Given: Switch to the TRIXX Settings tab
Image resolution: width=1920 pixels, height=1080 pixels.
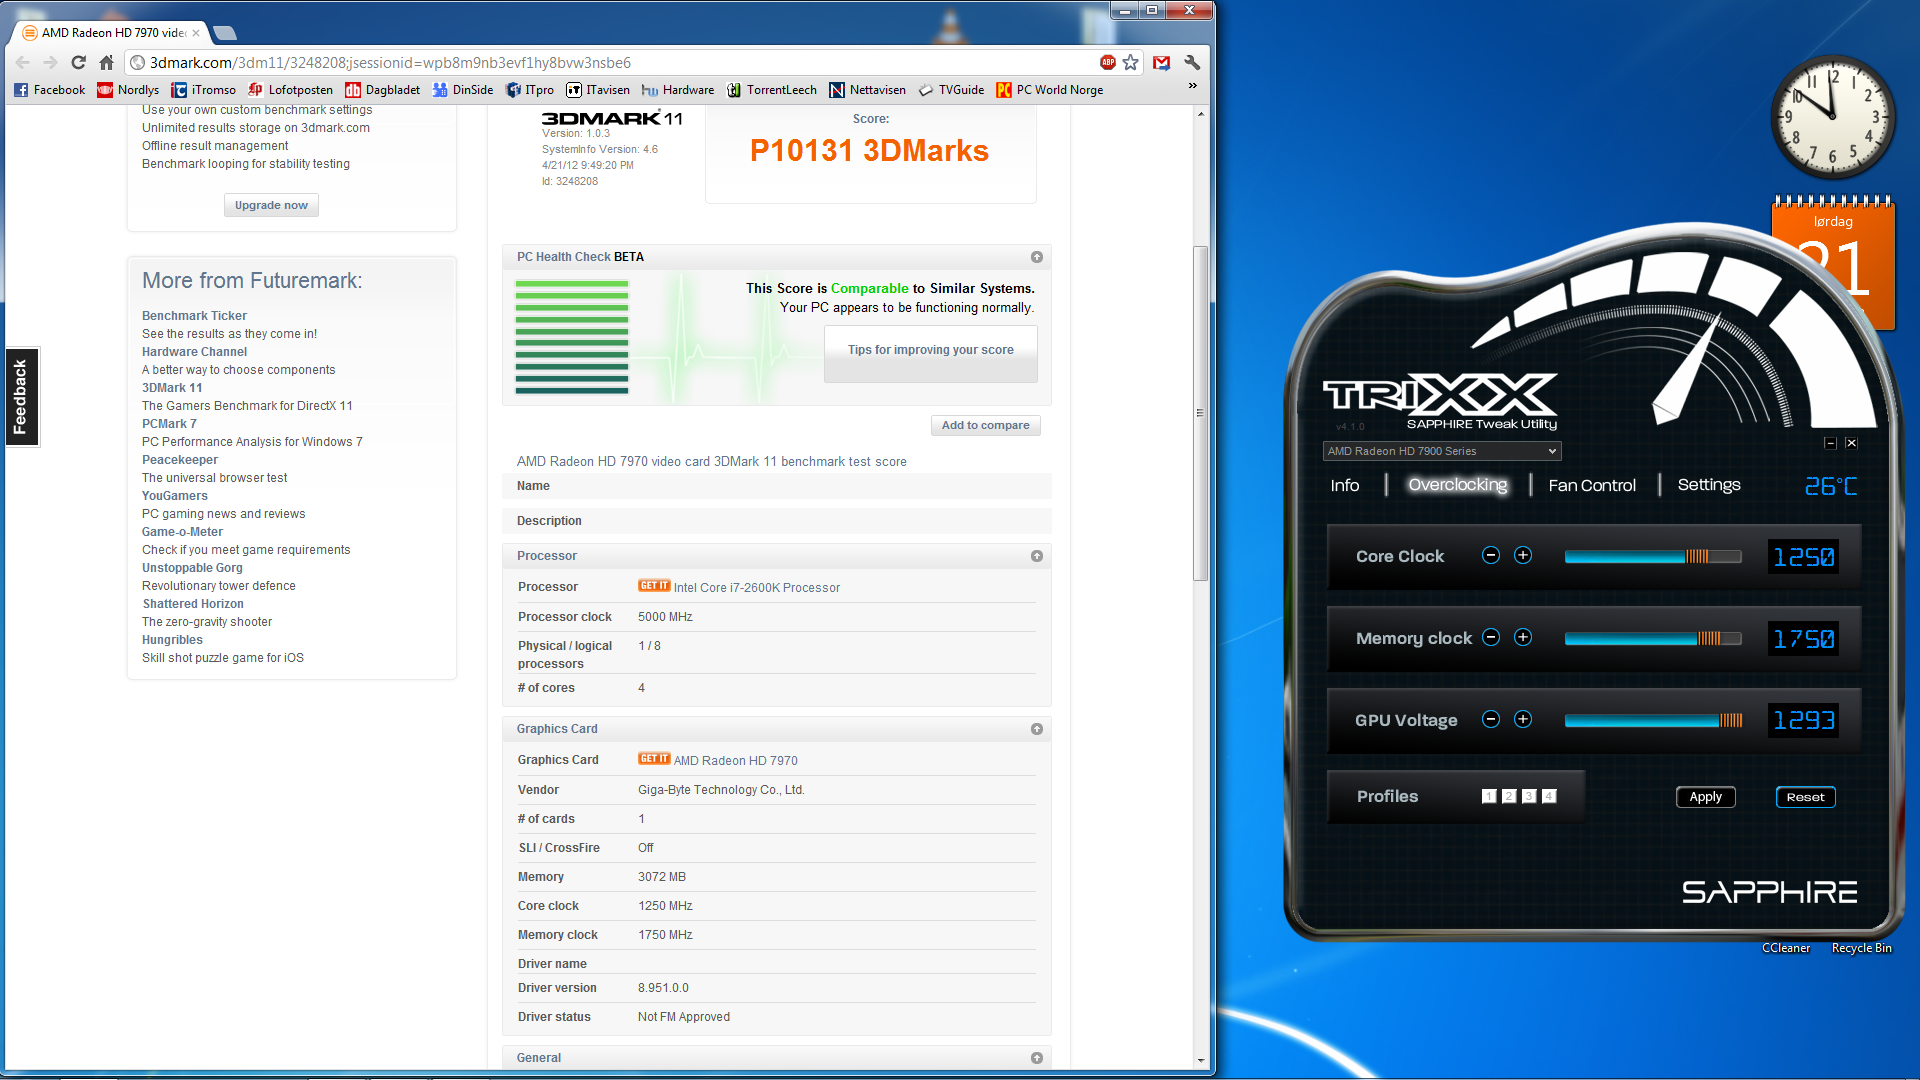Looking at the screenshot, I should tap(1708, 485).
